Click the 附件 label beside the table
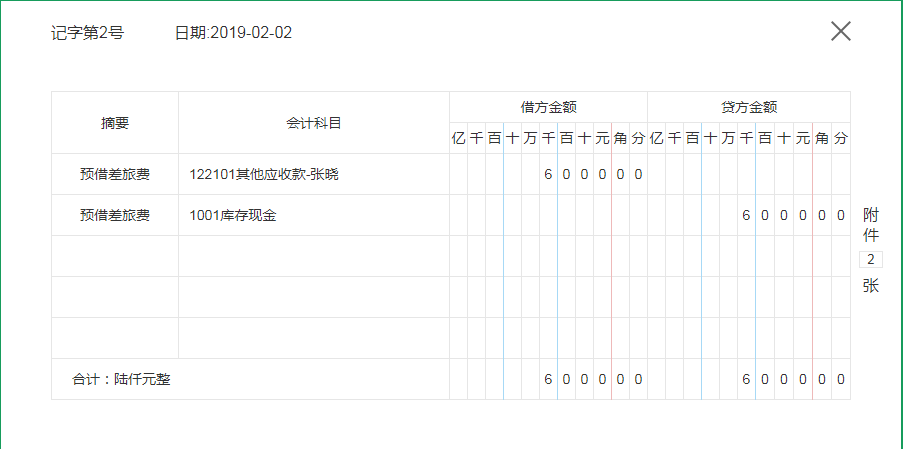 [871, 225]
